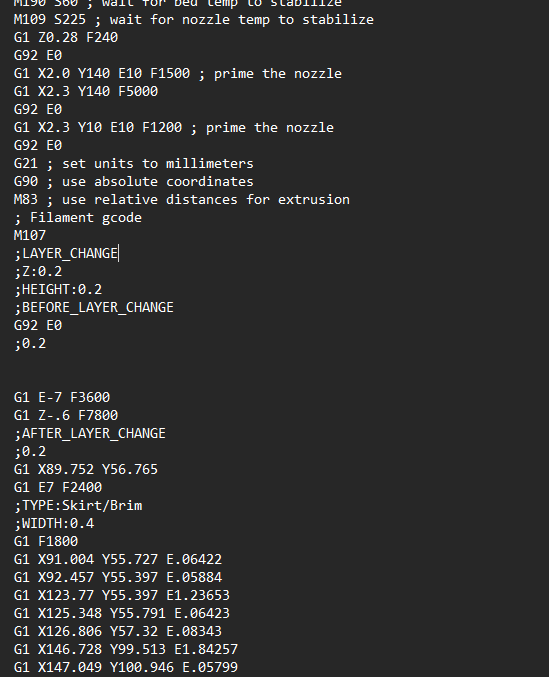Click the 'G1 E-7 F3600' retraction line
Image resolution: width=549 pixels, height=677 pixels.
pyautogui.click(x=62, y=398)
